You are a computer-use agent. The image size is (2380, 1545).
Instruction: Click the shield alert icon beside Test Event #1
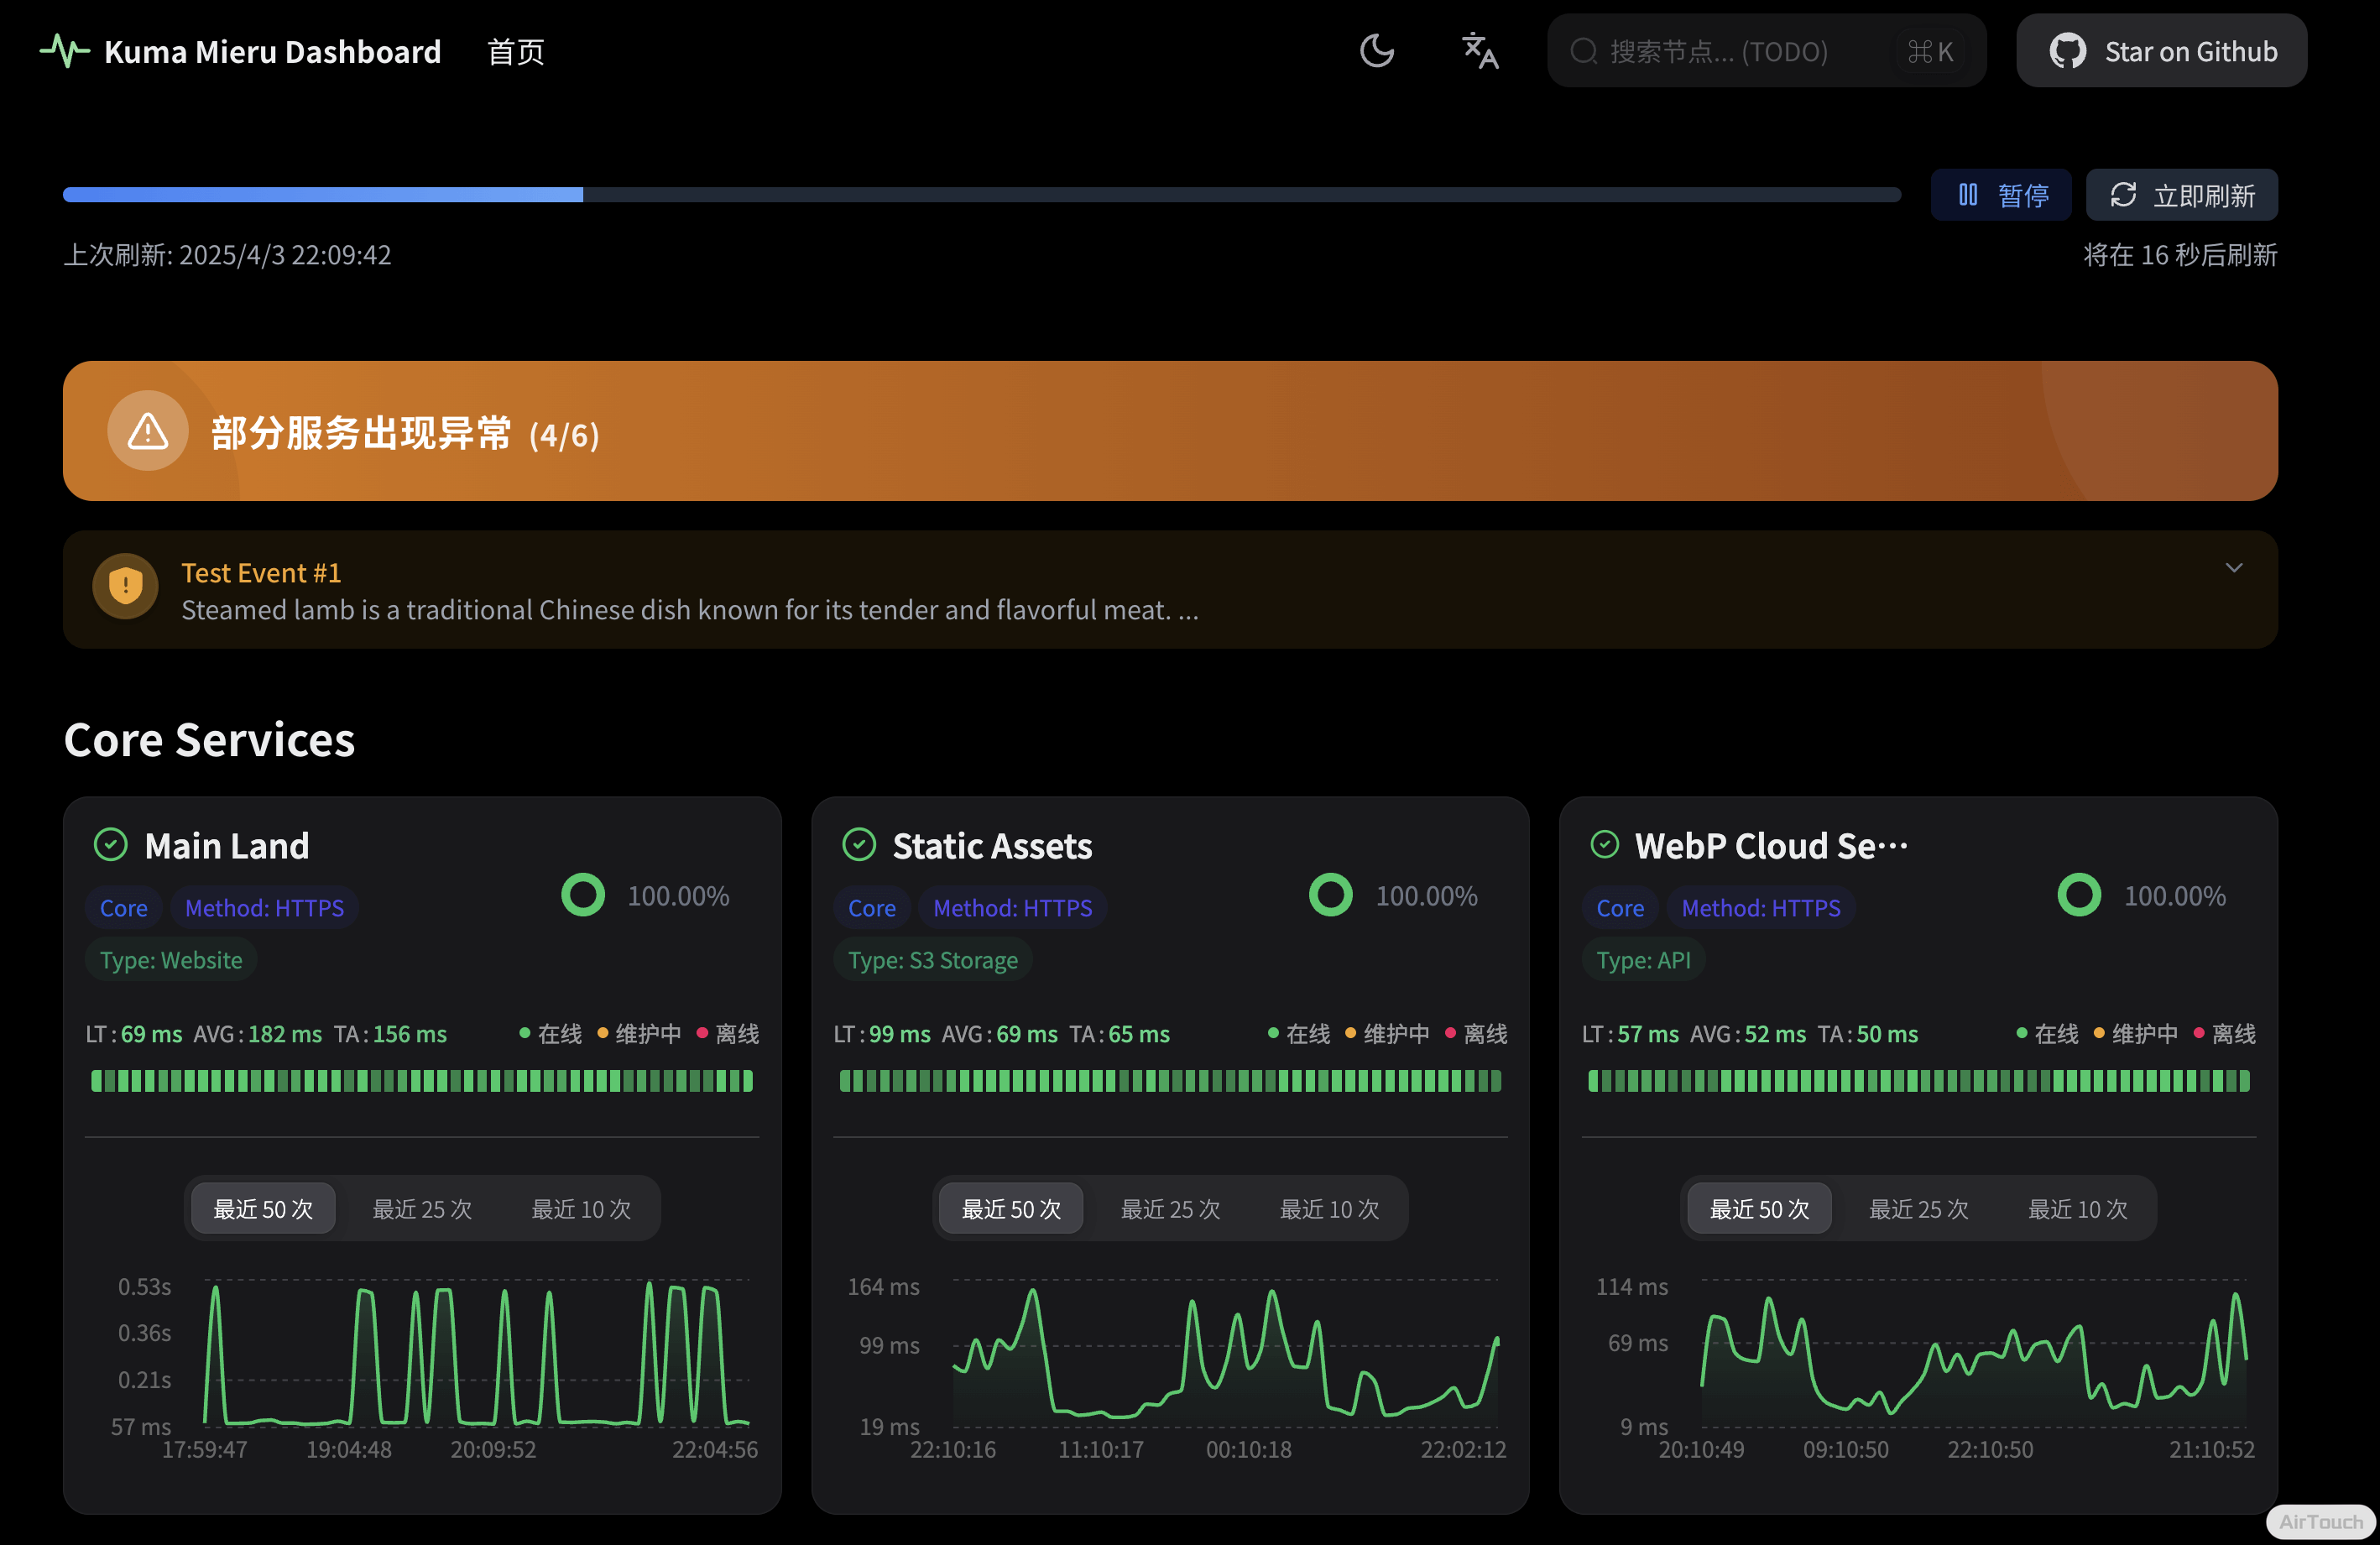(x=125, y=586)
